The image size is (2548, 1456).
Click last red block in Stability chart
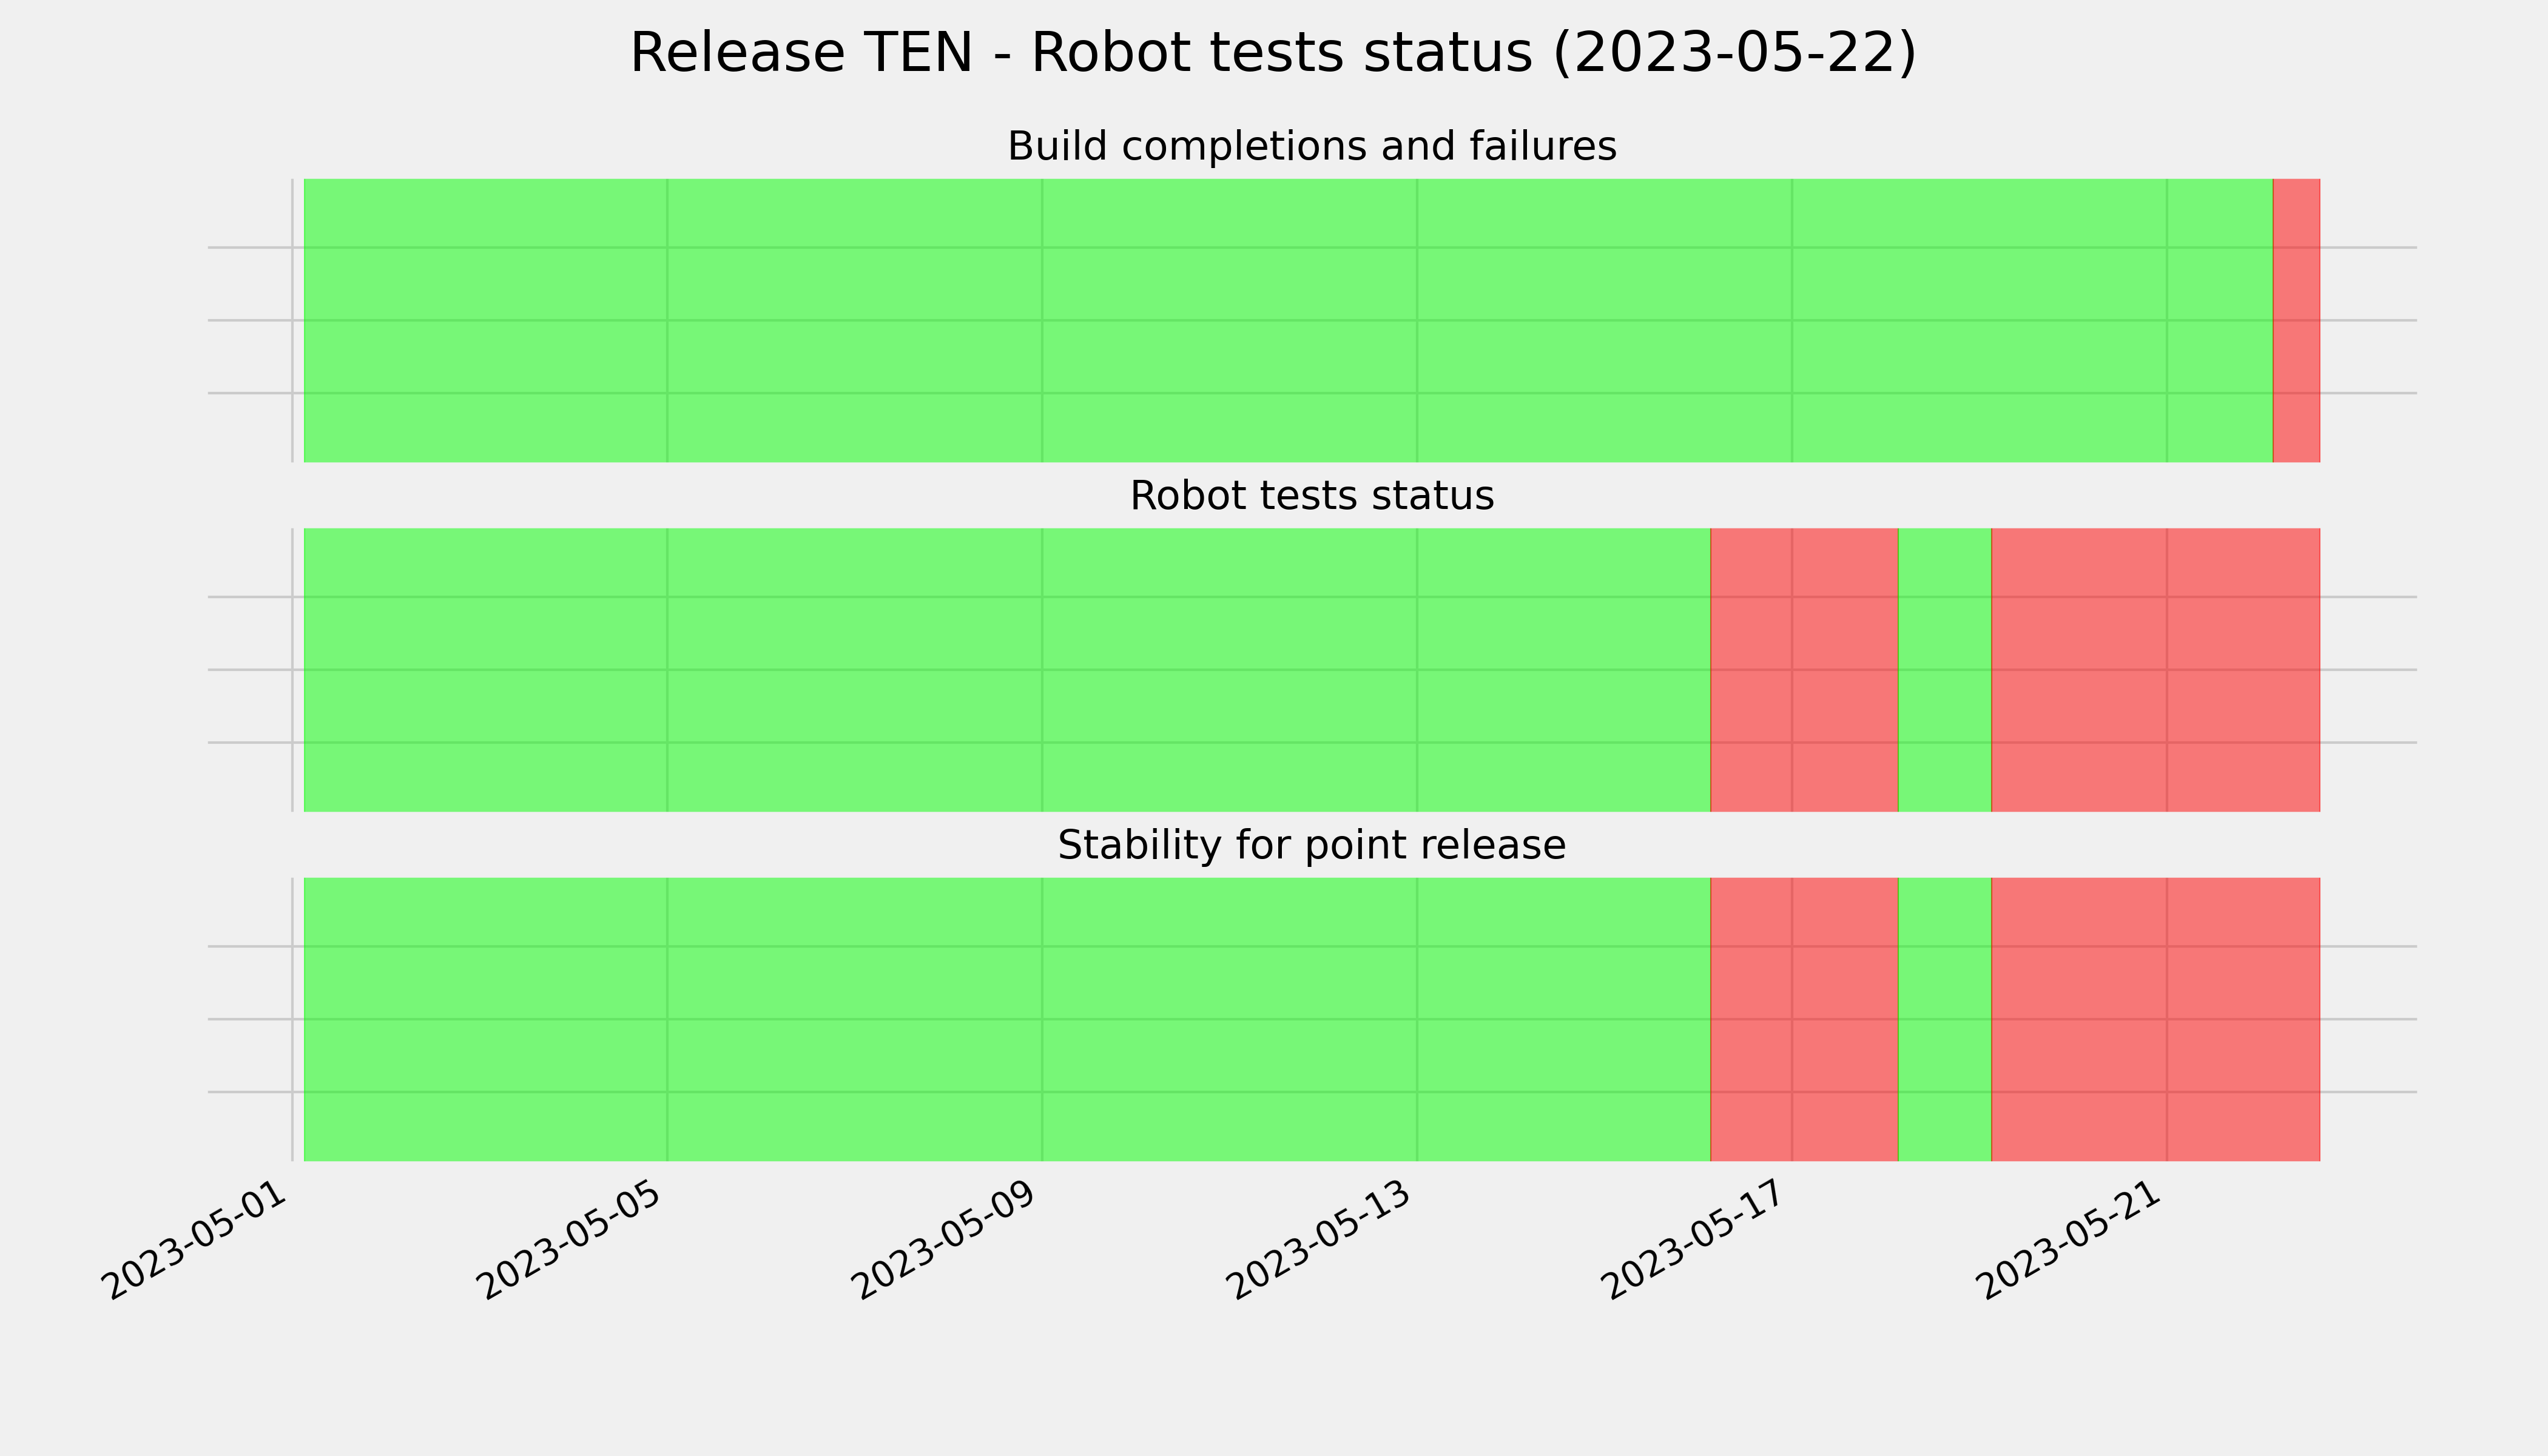[x=2156, y=1019]
